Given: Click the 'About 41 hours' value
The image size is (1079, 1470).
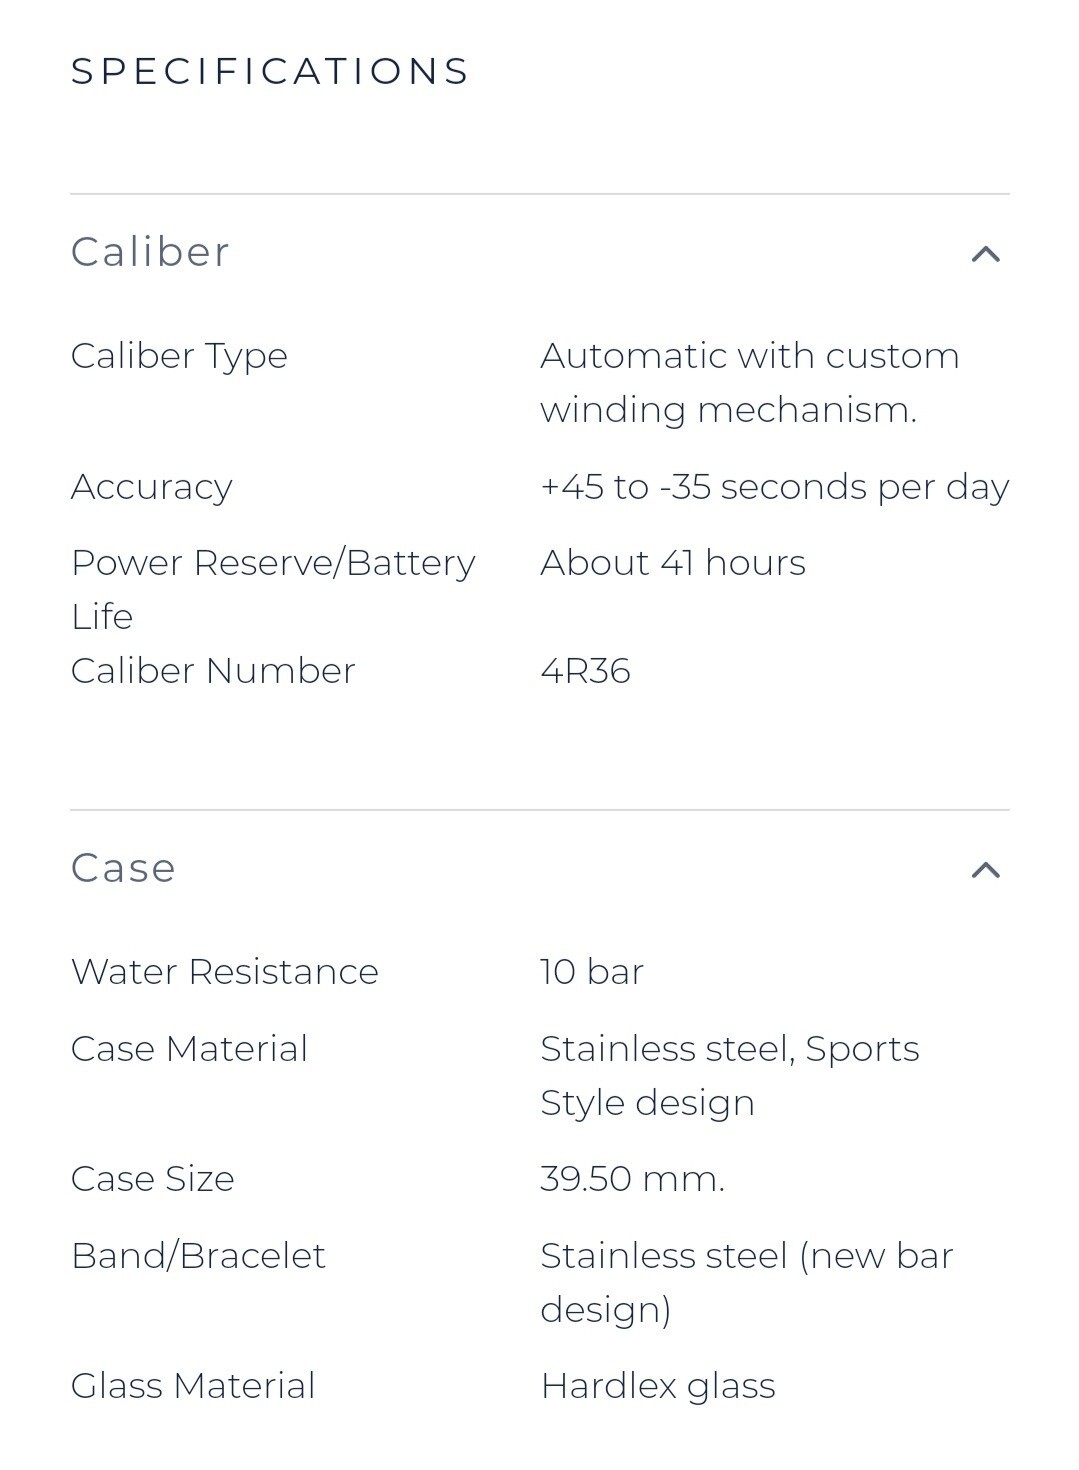Looking at the screenshot, I should [673, 563].
